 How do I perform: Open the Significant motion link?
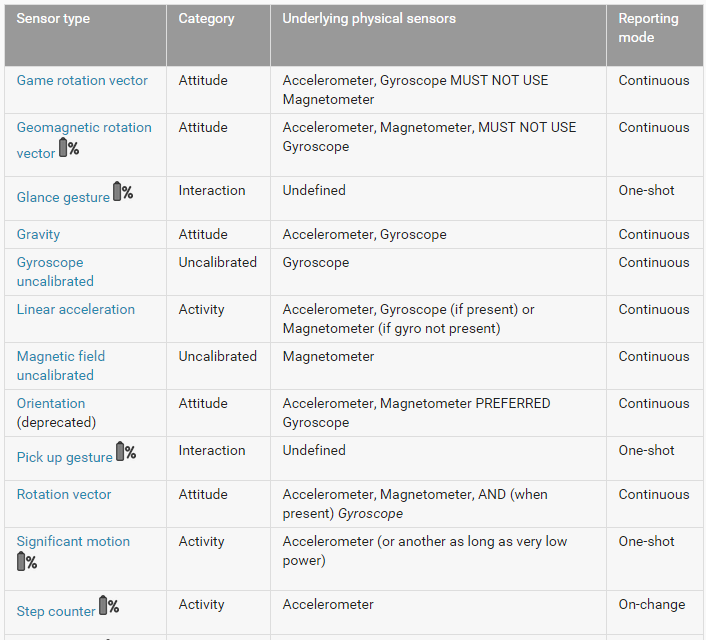click(x=73, y=541)
